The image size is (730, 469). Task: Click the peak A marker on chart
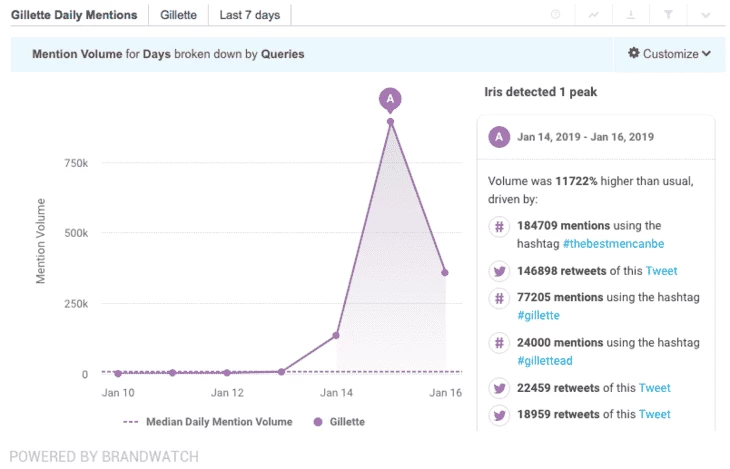pos(390,99)
